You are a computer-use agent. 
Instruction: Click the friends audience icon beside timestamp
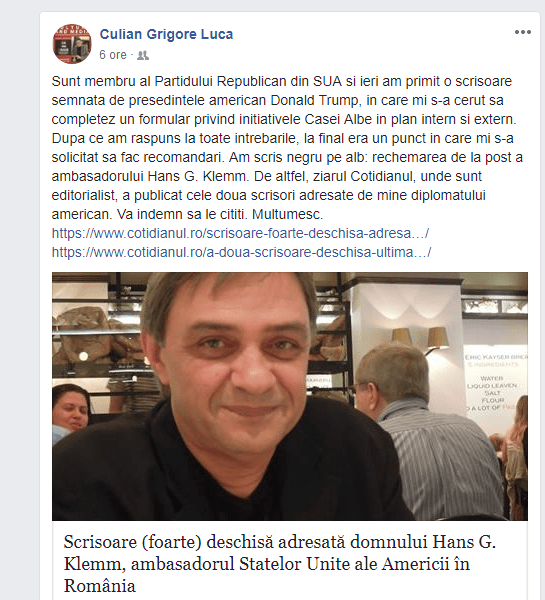[x=143, y=55]
